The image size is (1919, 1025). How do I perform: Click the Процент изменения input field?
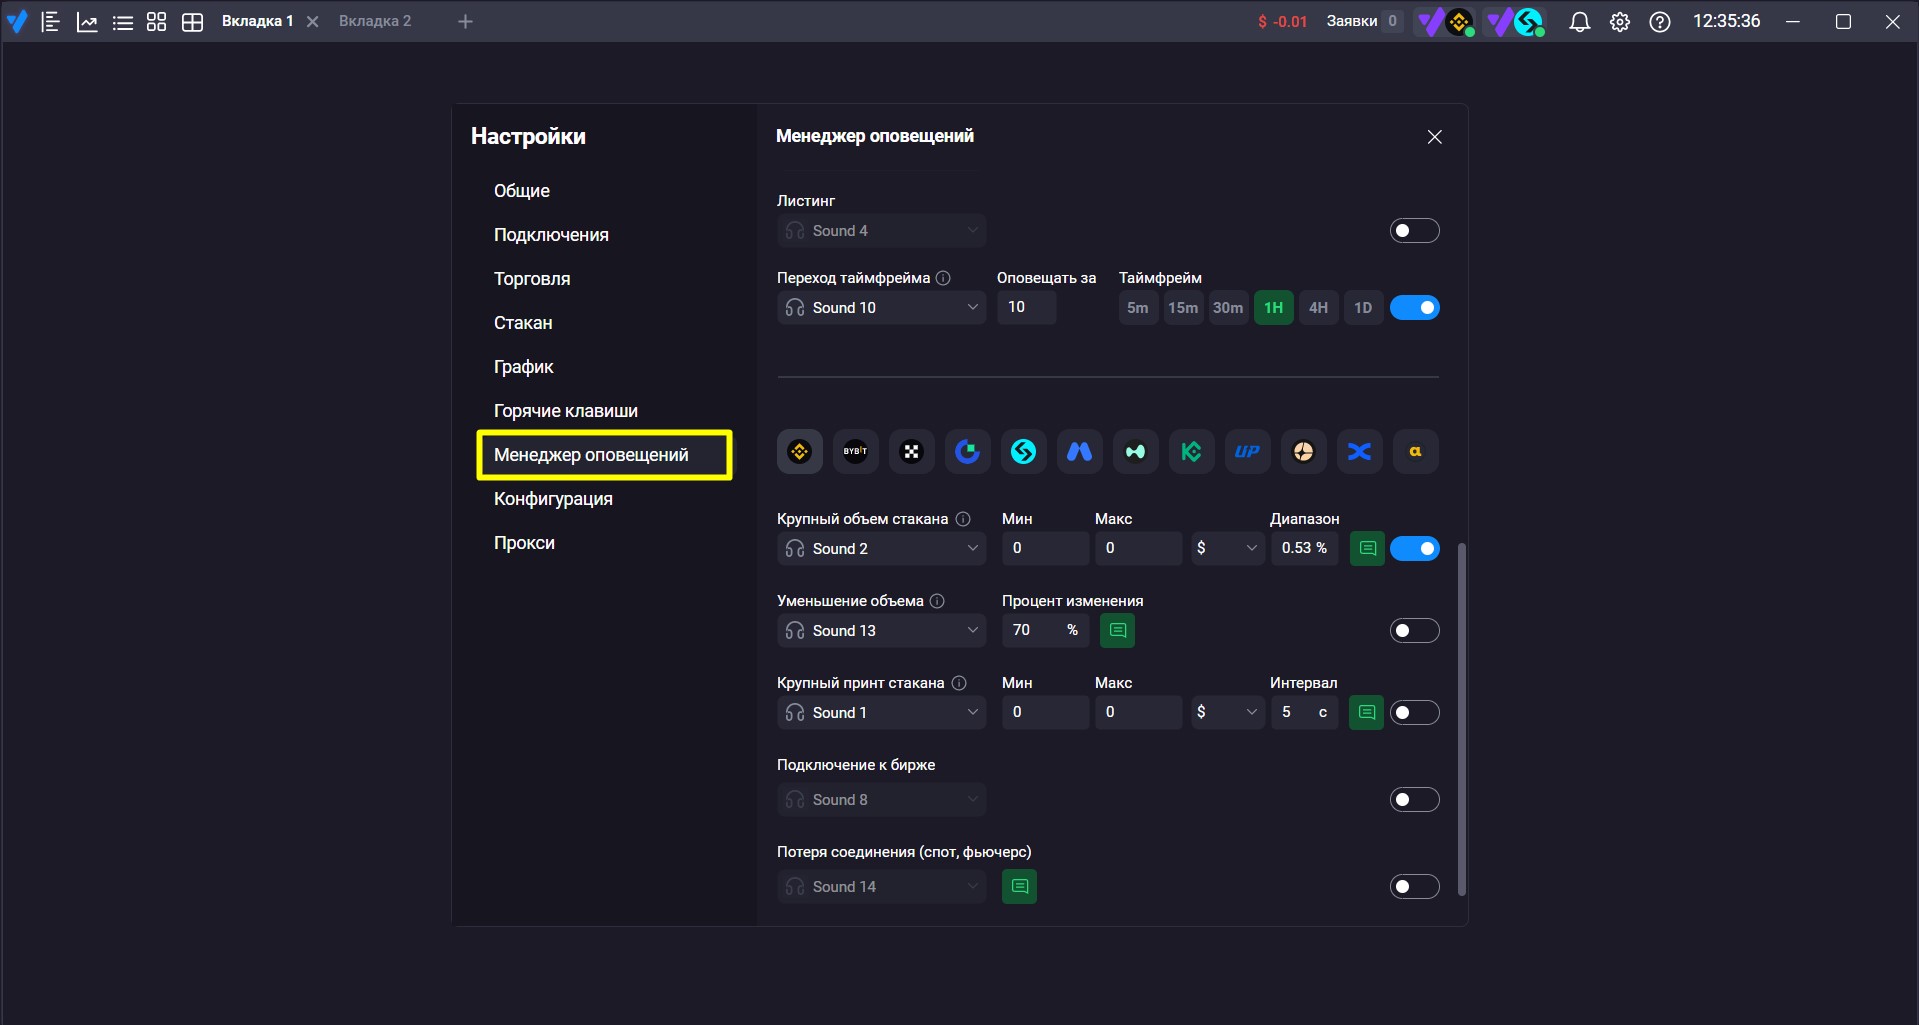(x=1047, y=630)
